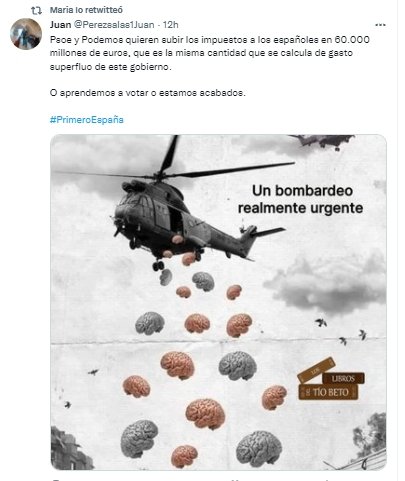Click the 'Un bombardeo realmente urgente' caption
The width and height of the screenshot is (405, 481).
300,199
